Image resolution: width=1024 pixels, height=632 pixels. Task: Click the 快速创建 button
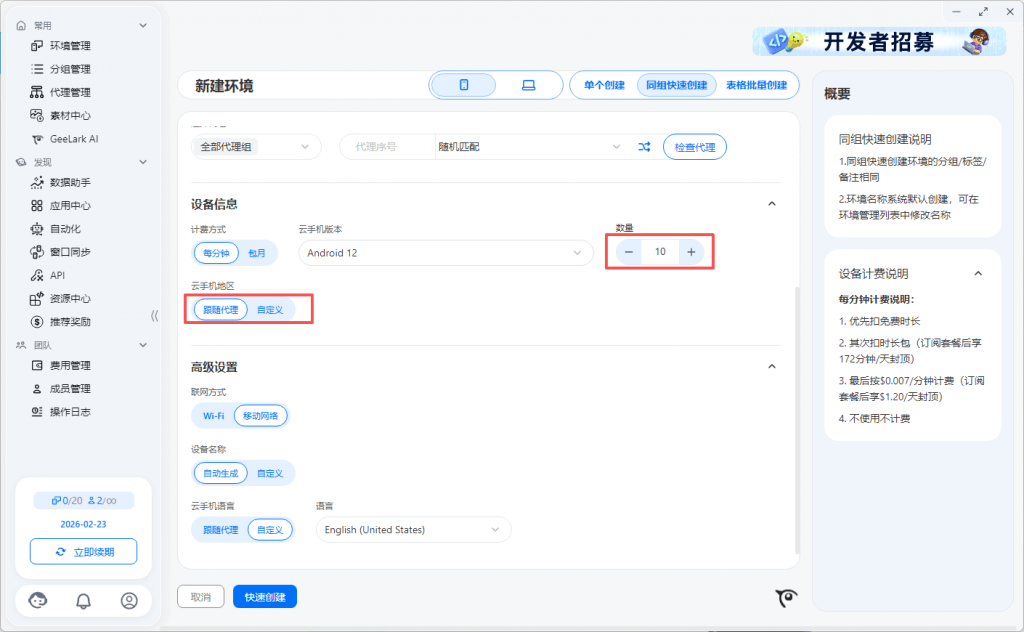tap(265, 597)
